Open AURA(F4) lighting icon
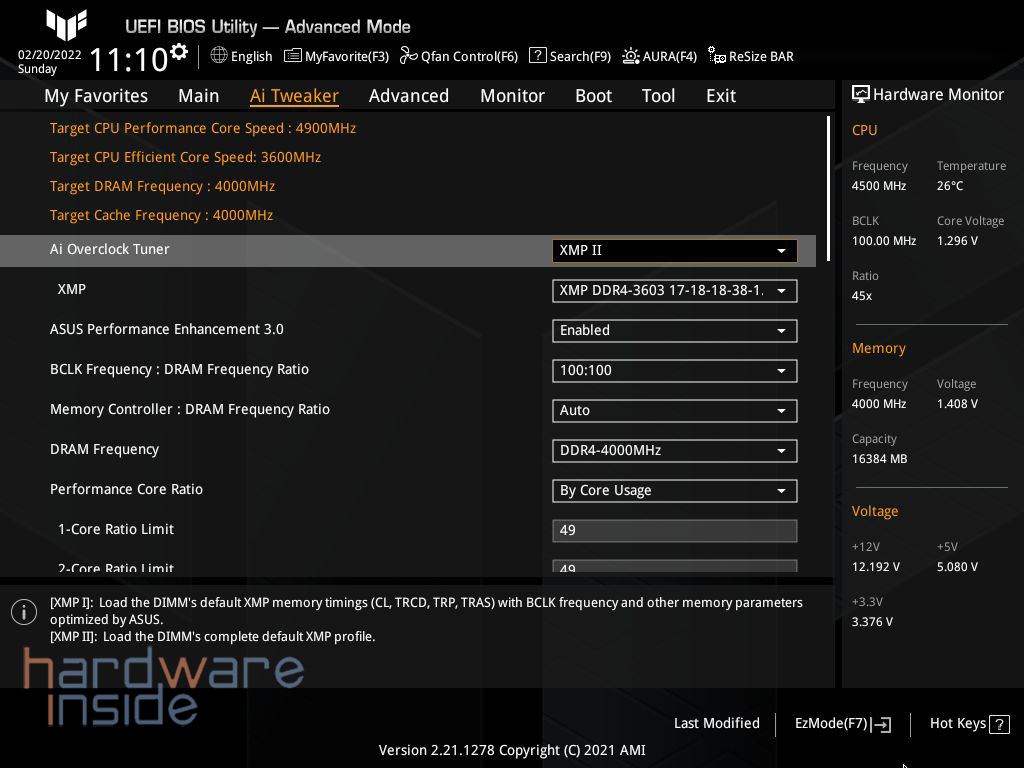The image size is (1024, 768). [630, 56]
